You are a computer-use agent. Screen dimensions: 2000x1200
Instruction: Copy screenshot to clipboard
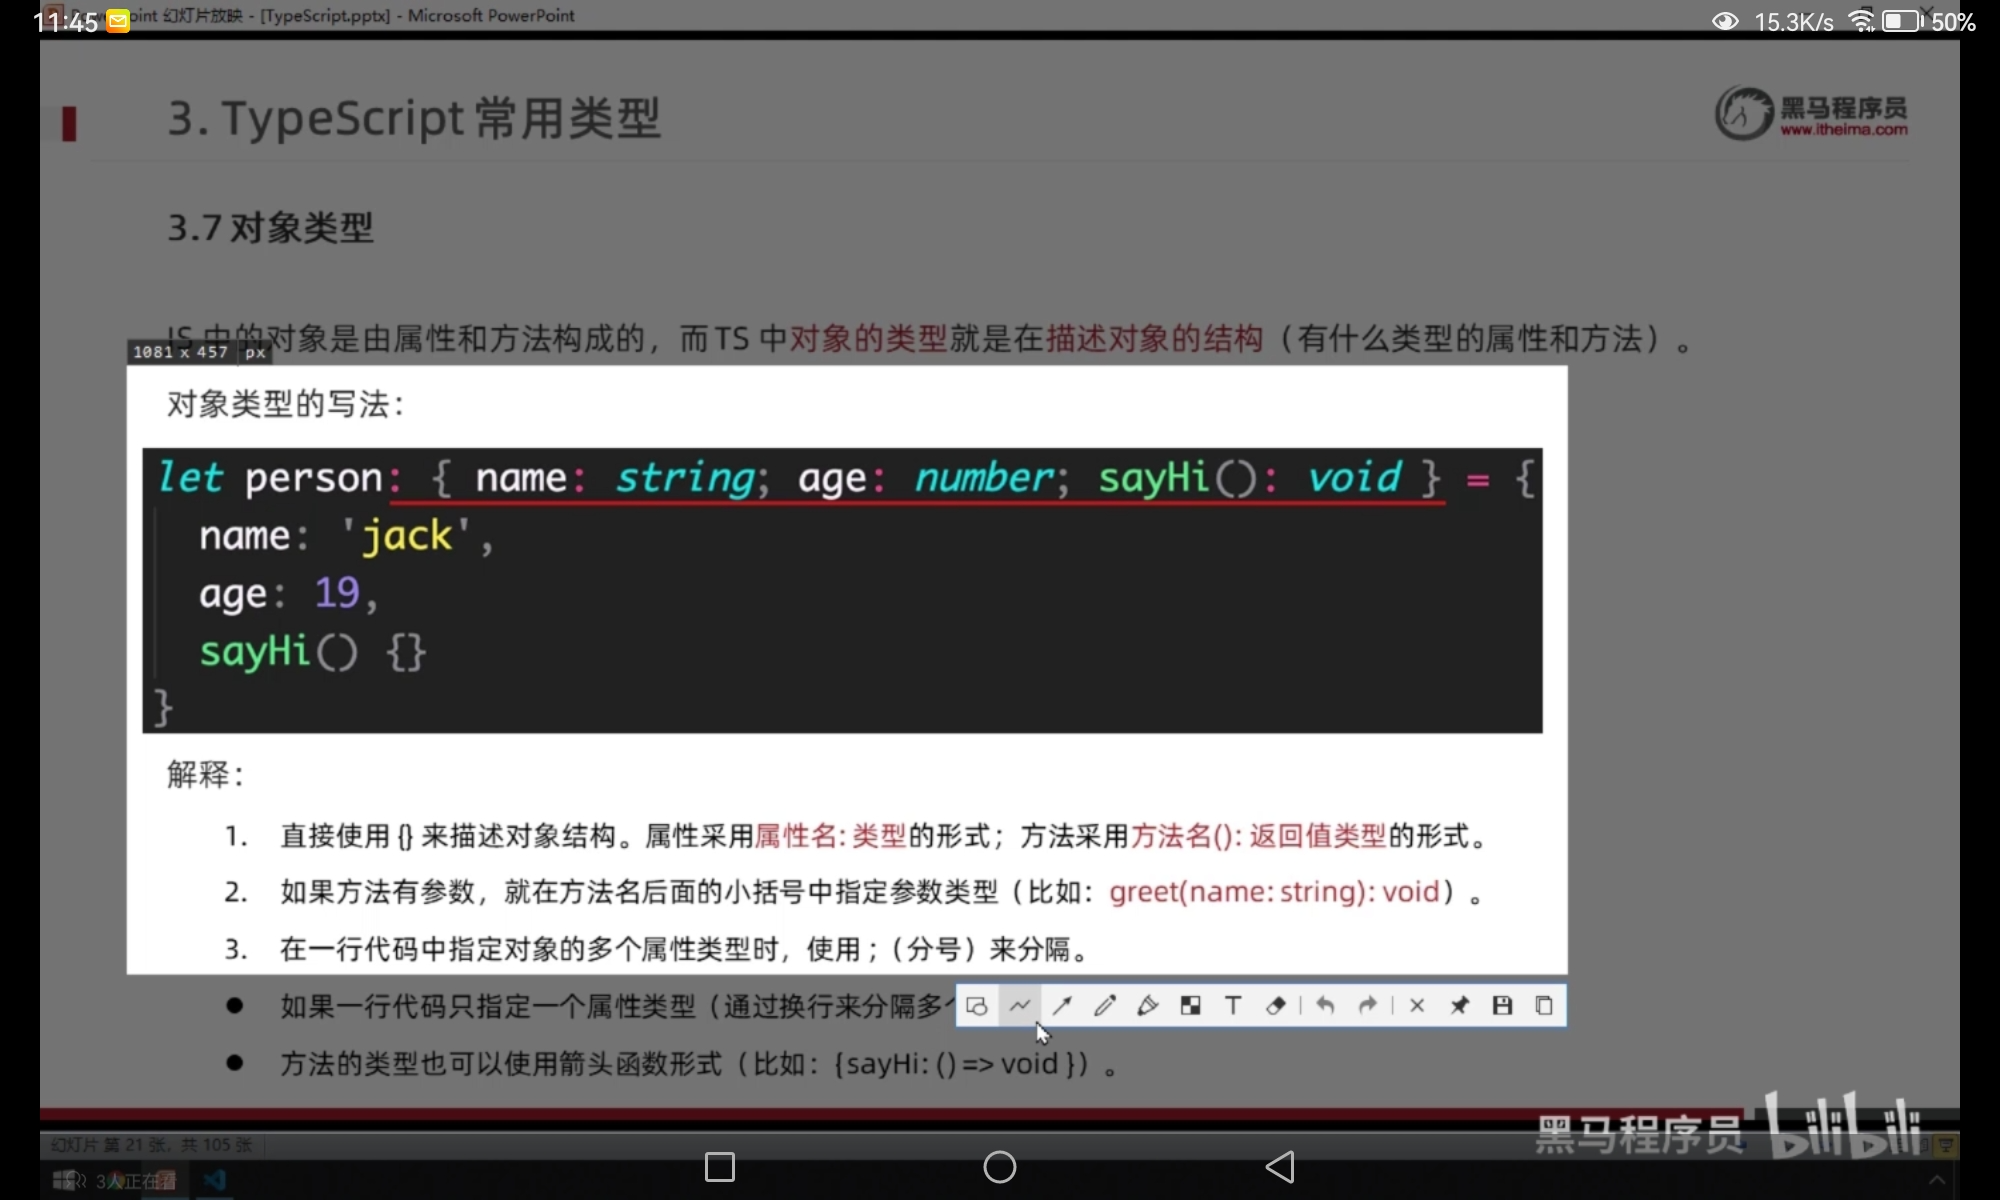click(1544, 1006)
